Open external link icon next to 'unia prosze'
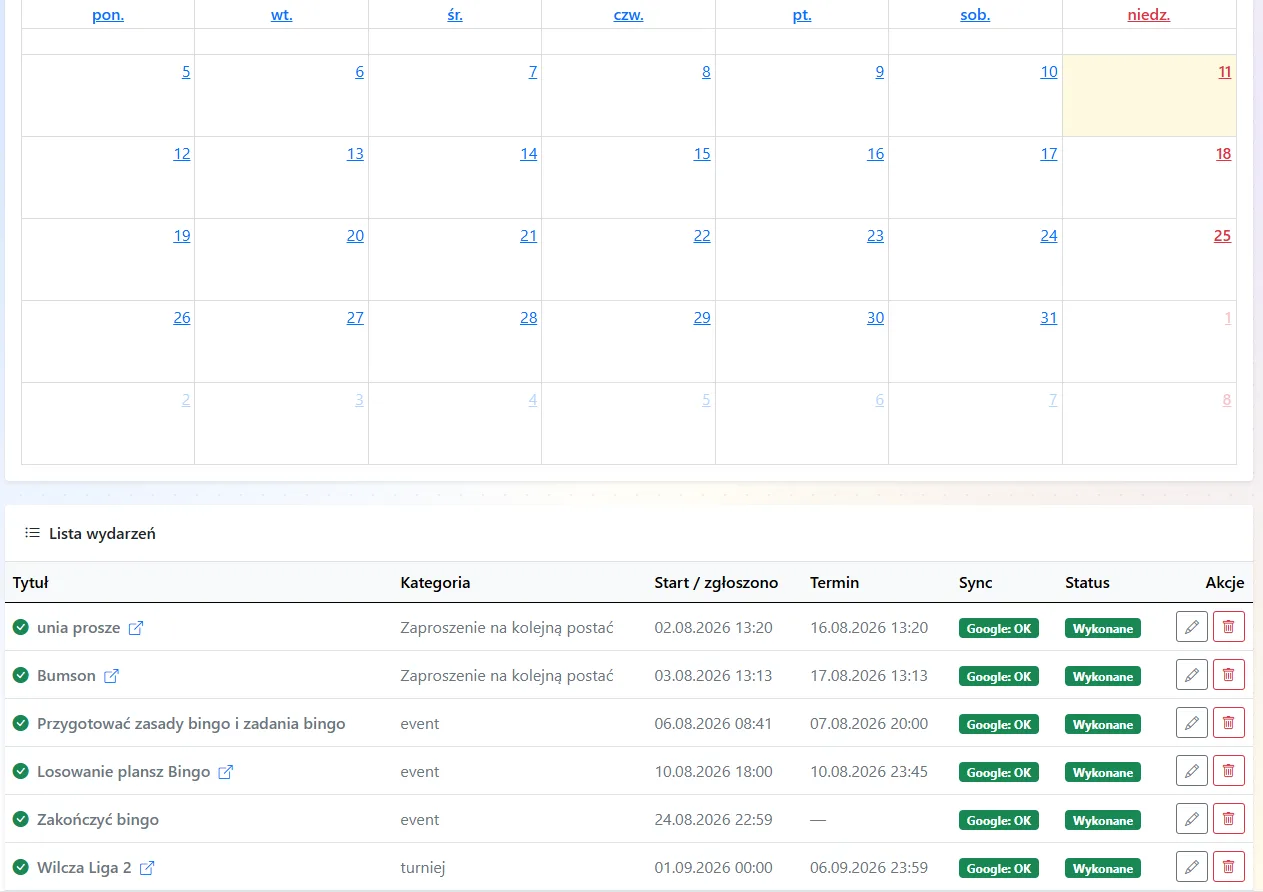The image size is (1263, 892). pos(136,628)
